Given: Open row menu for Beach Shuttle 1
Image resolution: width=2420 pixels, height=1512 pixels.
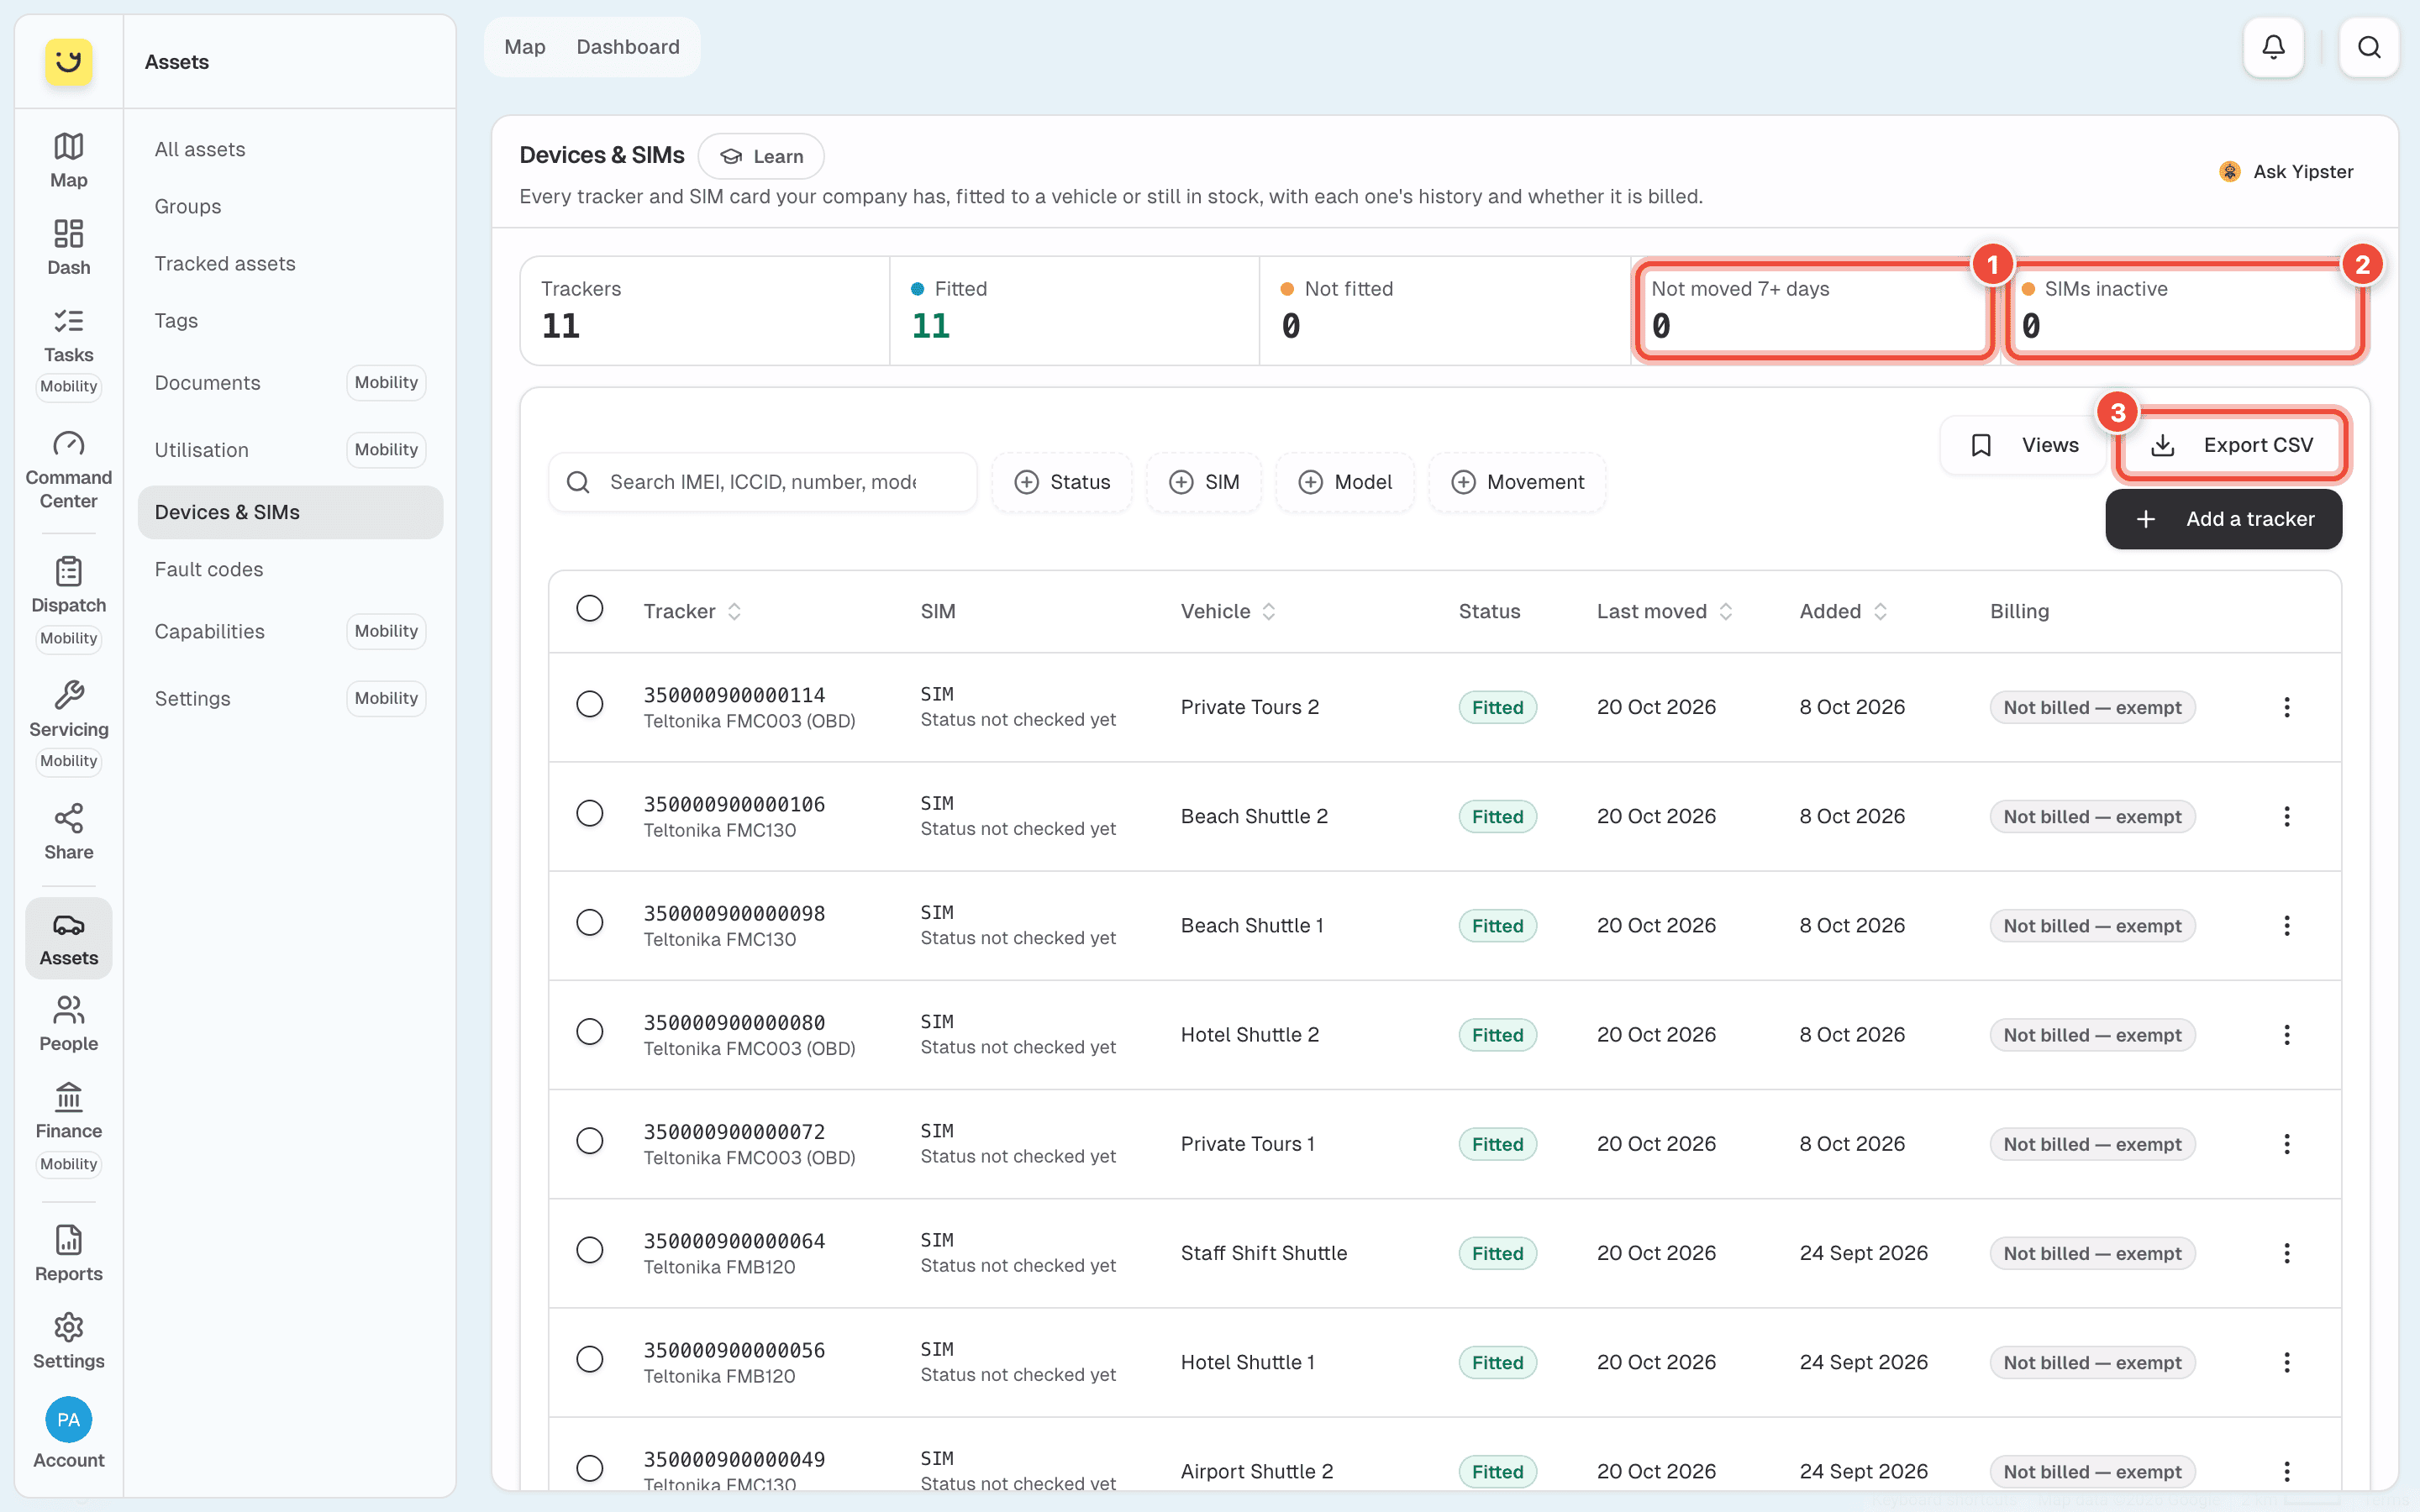Looking at the screenshot, I should point(2286,925).
